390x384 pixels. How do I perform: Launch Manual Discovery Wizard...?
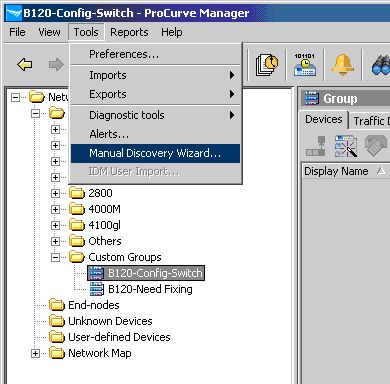[155, 153]
